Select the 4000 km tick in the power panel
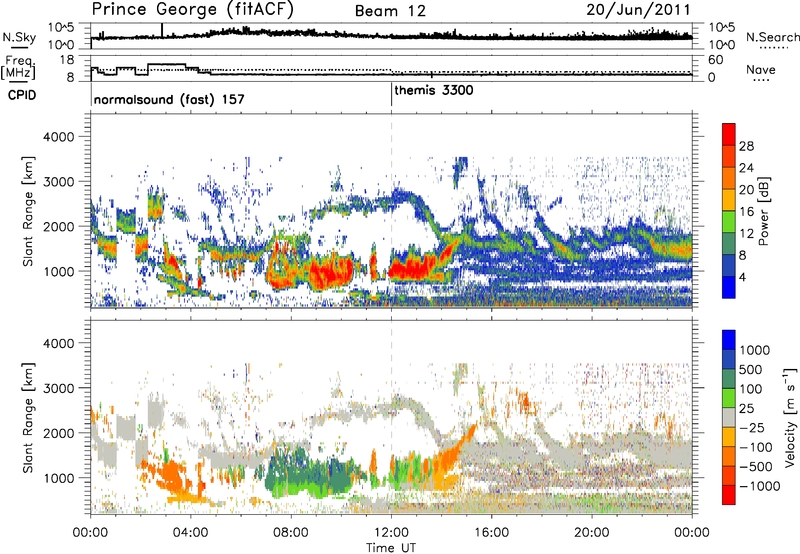800x554 pixels. pos(58,137)
